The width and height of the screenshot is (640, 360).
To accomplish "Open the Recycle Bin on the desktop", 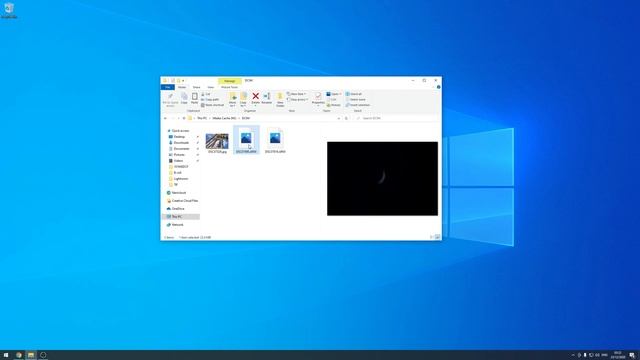I will [9, 11].
